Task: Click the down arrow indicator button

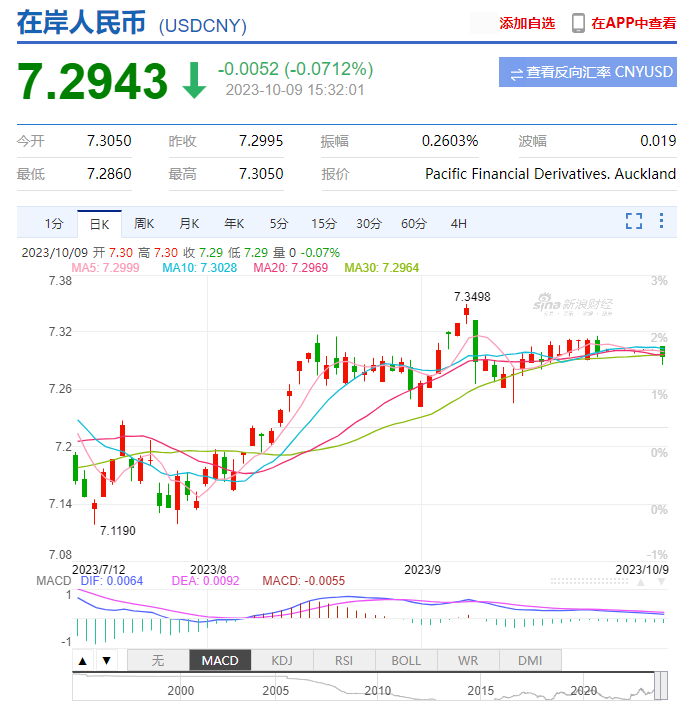Action: click(x=106, y=660)
